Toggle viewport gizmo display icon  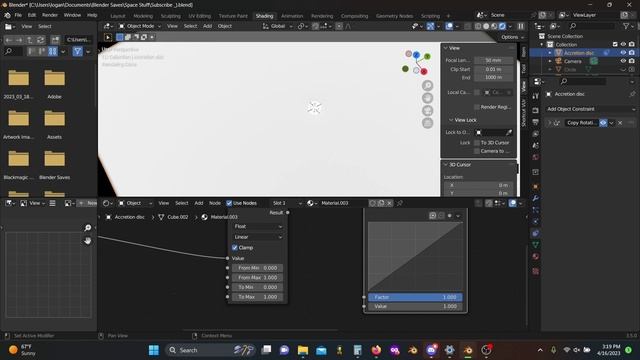pos(430,26)
